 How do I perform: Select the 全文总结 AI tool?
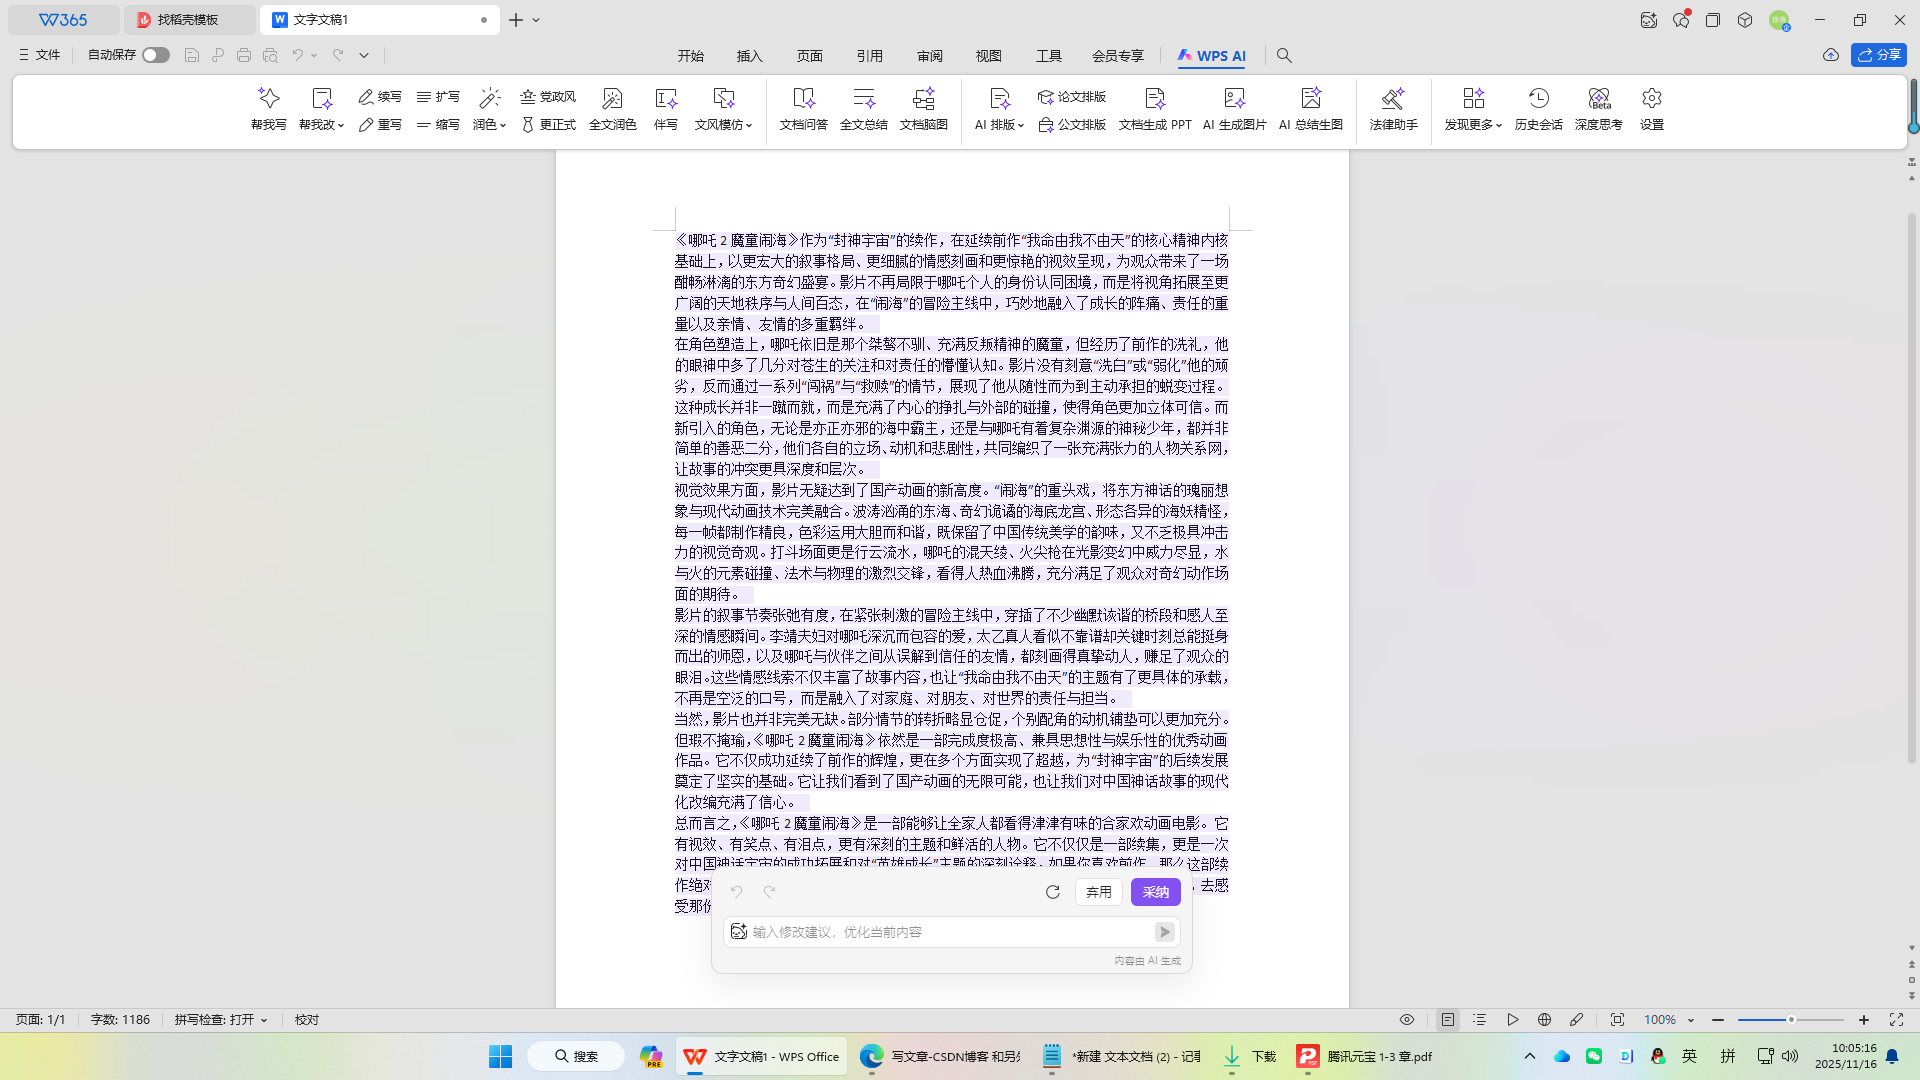863,110
